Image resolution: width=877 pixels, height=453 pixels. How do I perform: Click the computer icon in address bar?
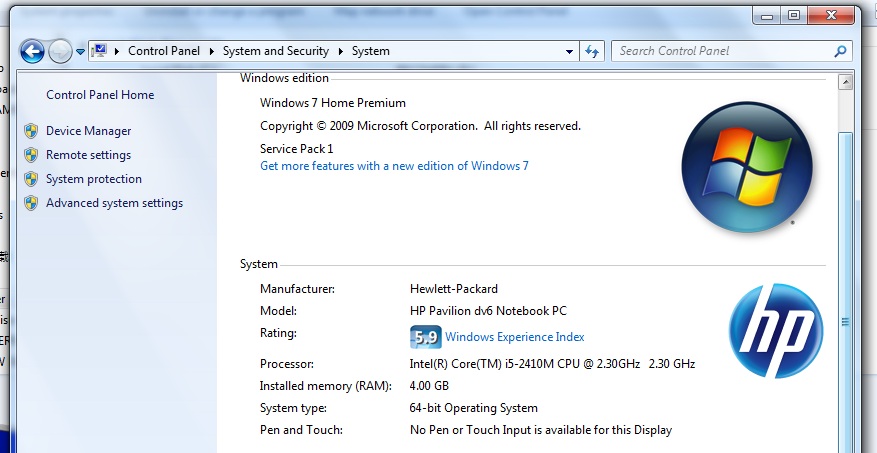click(100, 51)
